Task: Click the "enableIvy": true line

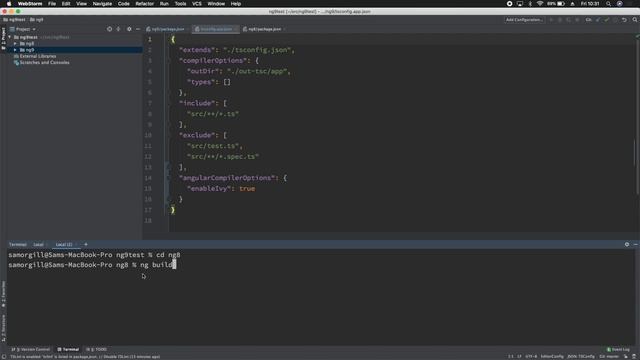Action: pyautogui.click(x=221, y=189)
